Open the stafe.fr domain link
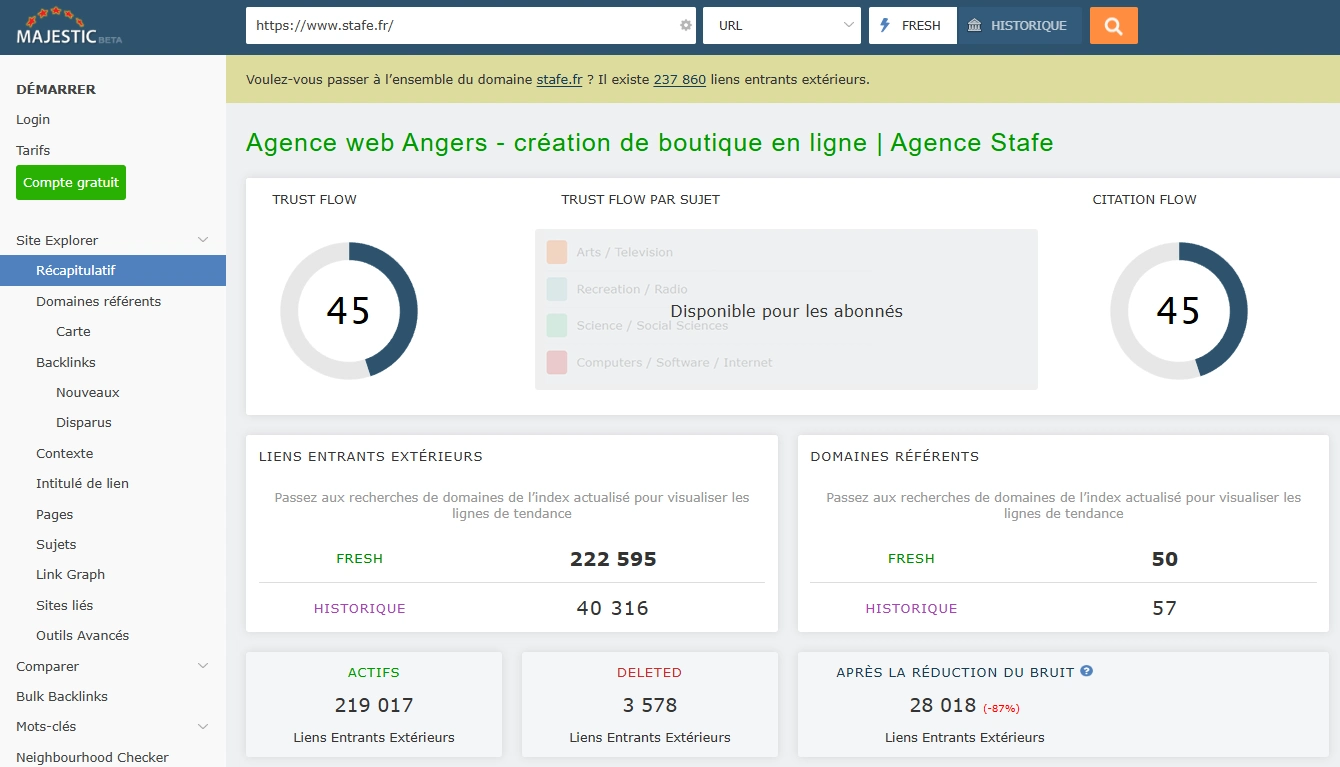 558,79
